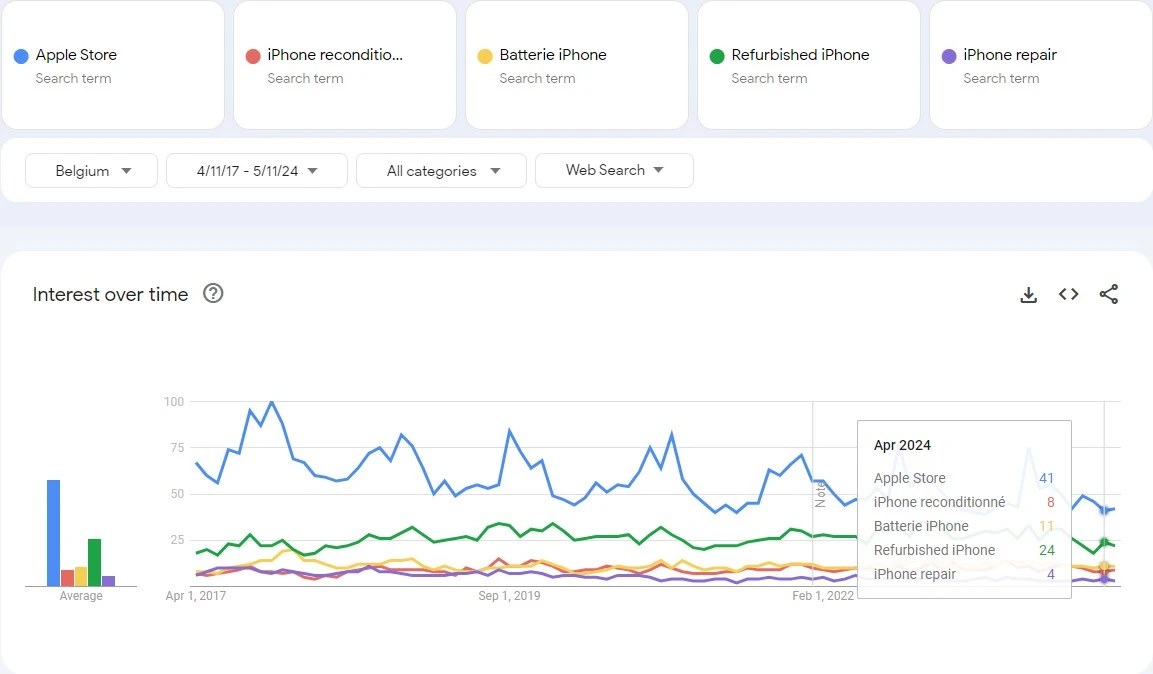Expand the 4/11/17 - 5/11/24 date range
This screenshot has height=674, width=1153.
(x=257, y=171)
